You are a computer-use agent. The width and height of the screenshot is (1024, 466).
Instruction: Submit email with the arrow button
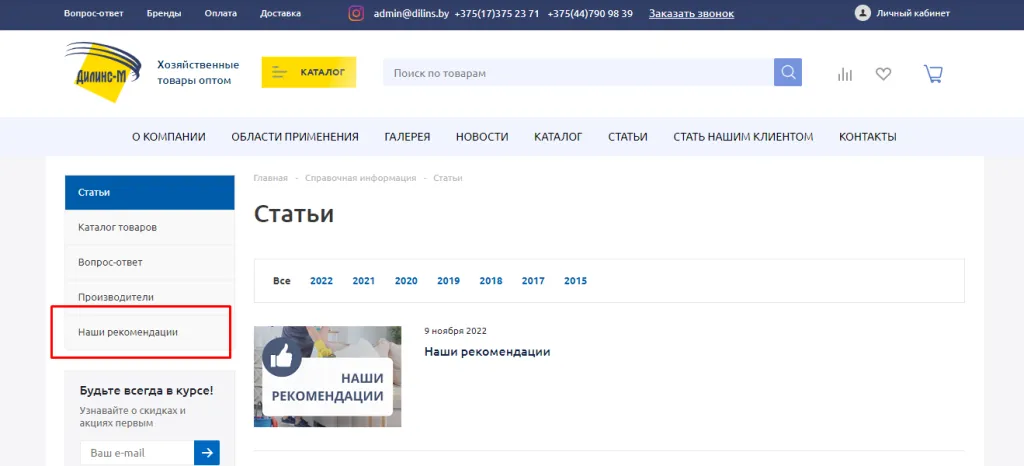[207, 453]
